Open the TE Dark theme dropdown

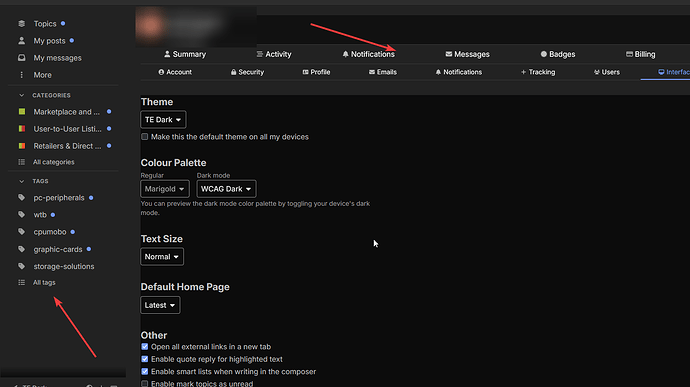point(163,120)
